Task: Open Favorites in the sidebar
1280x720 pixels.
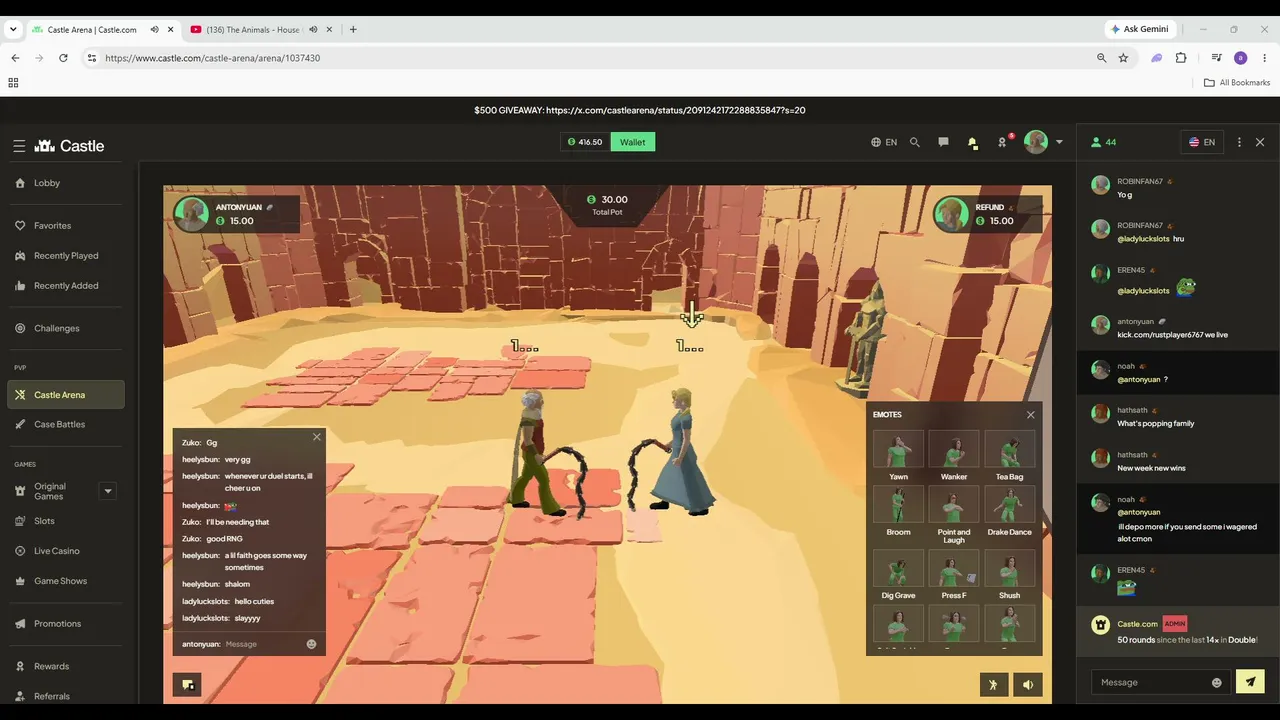Action: pos(65,226)
